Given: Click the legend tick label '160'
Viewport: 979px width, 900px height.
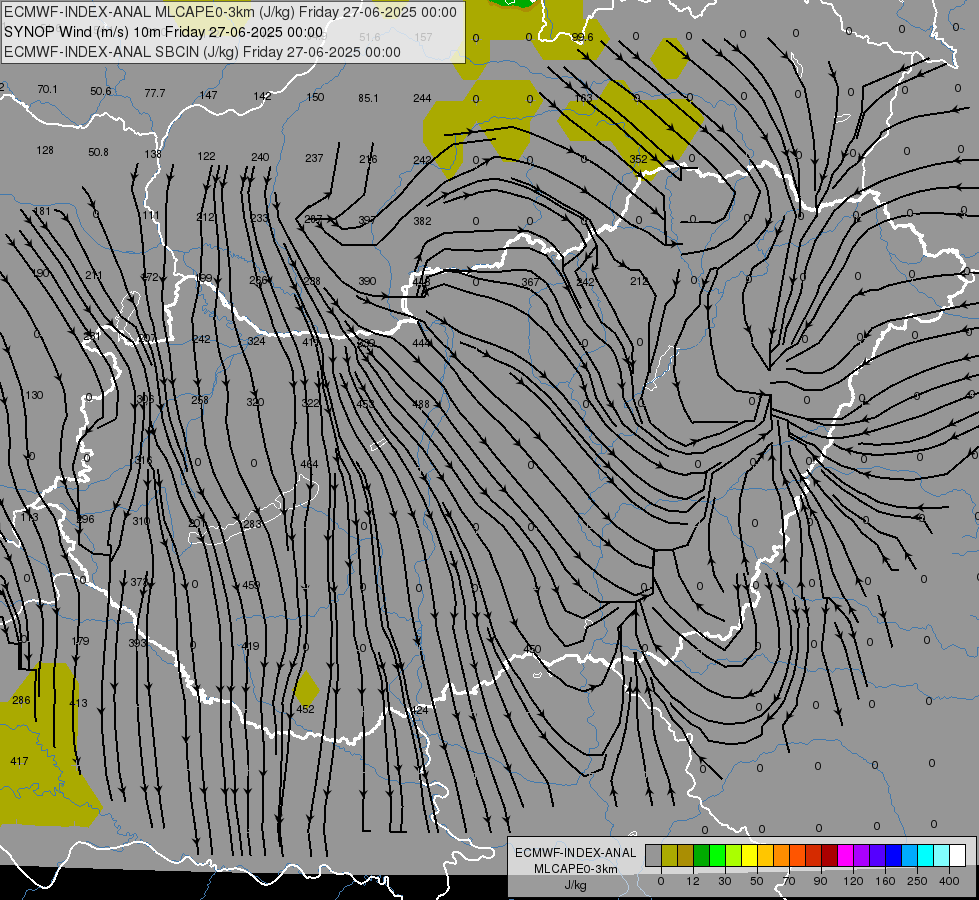Looking at the screenshot, I should (x=886, y=881).
